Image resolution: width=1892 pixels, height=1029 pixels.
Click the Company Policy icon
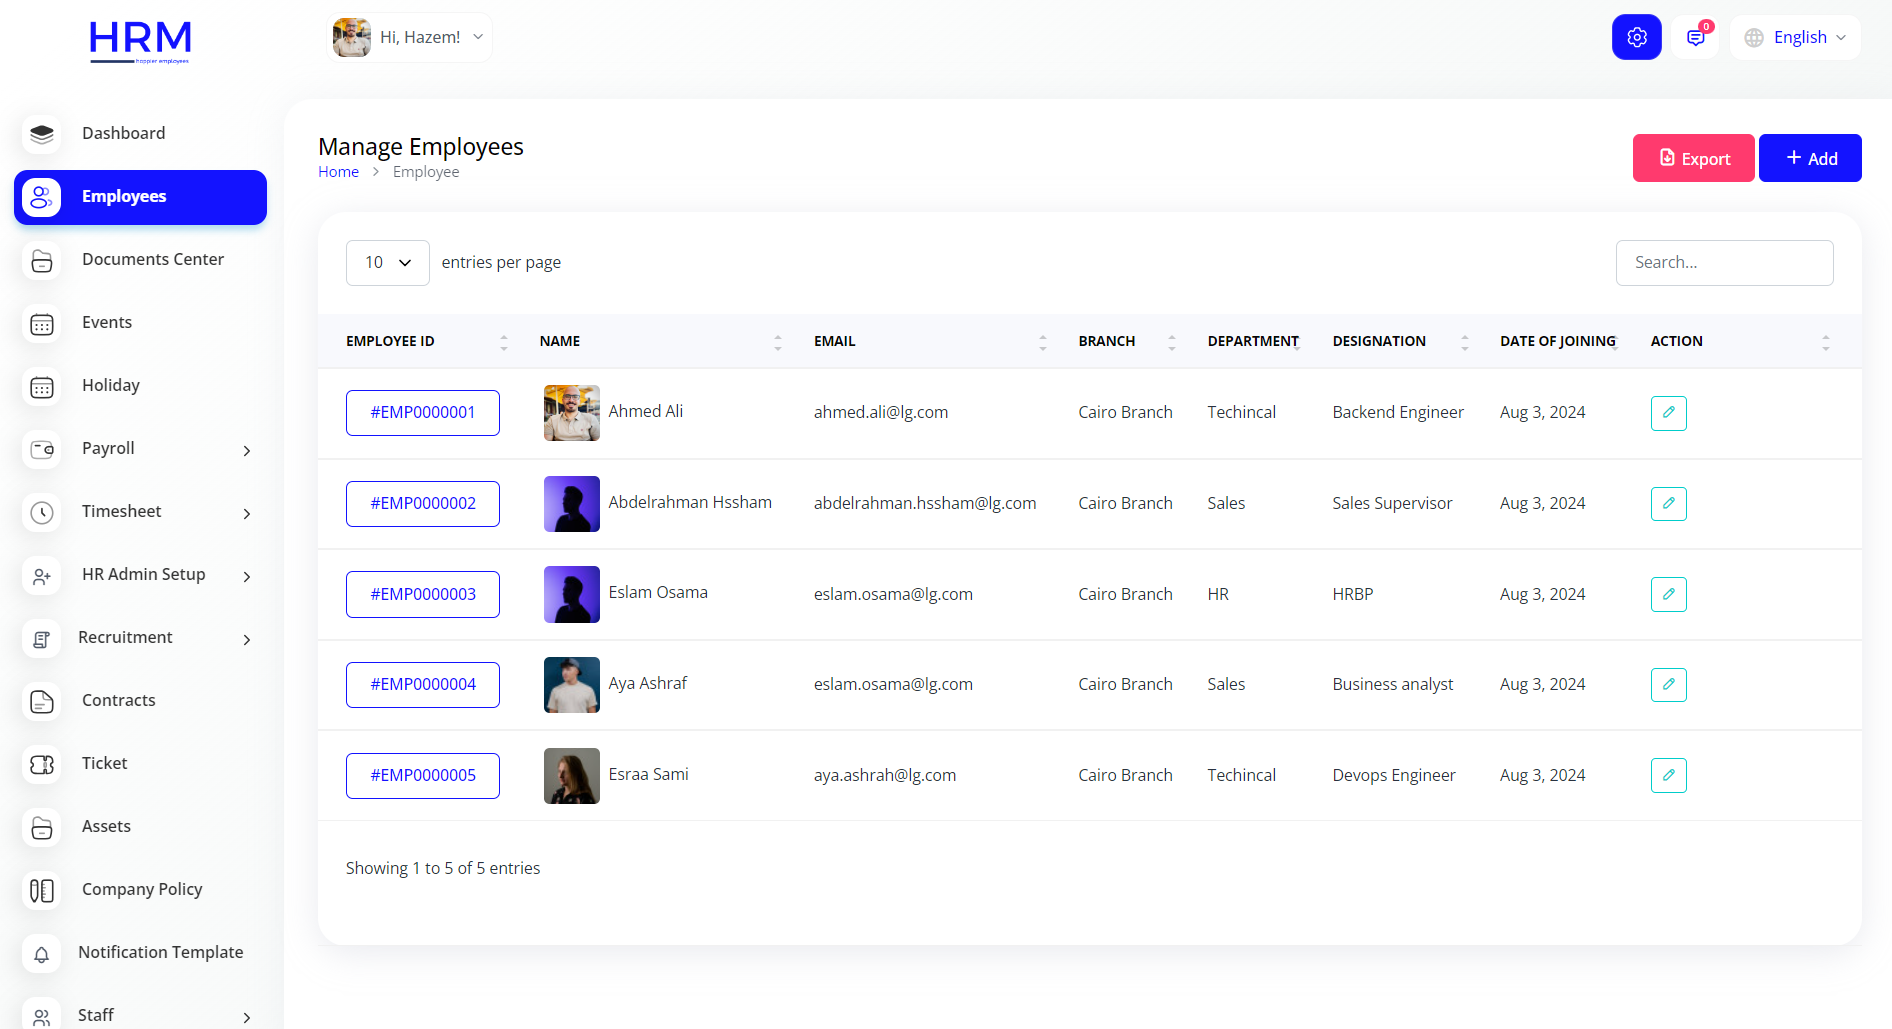[42, 890]
